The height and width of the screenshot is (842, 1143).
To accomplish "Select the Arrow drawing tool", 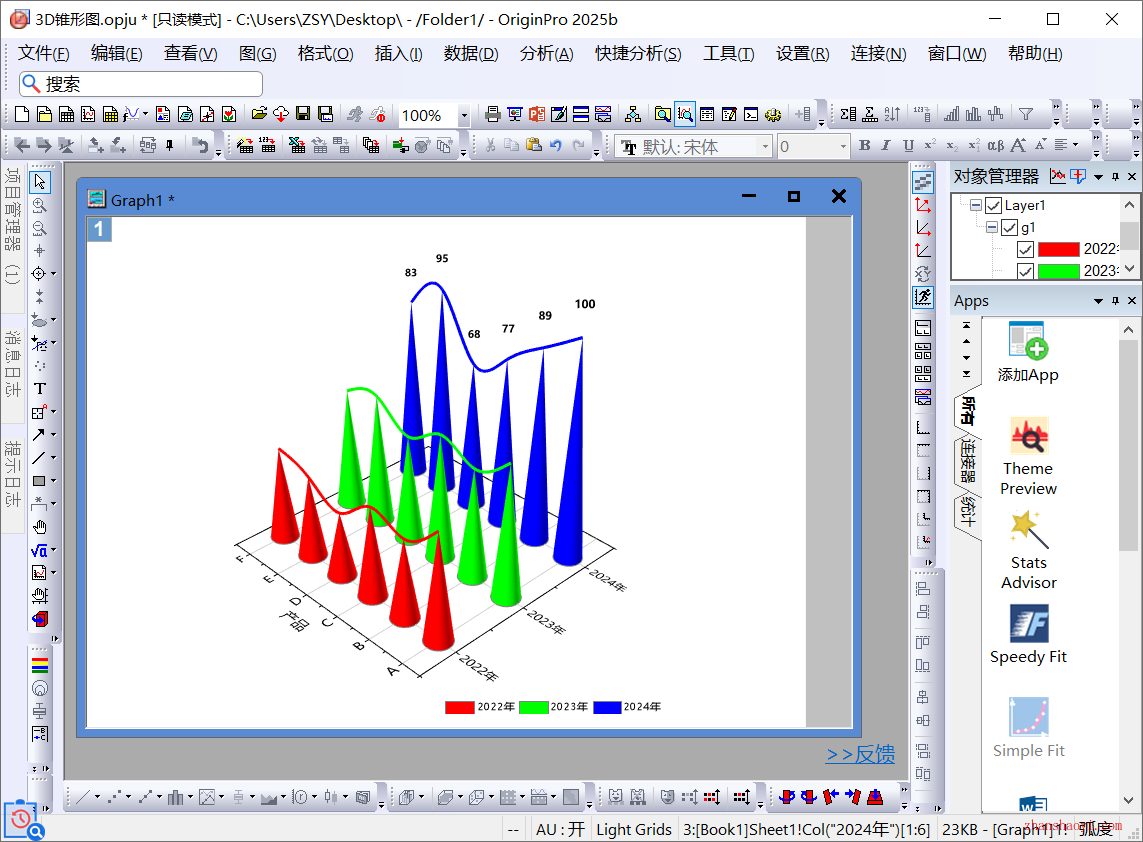I will (38, 435).
